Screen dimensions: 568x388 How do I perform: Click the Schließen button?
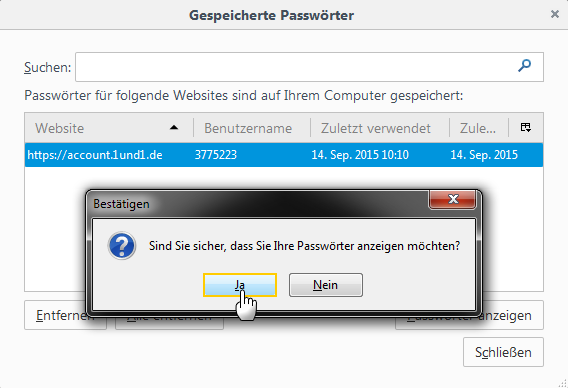pos(503,352)
